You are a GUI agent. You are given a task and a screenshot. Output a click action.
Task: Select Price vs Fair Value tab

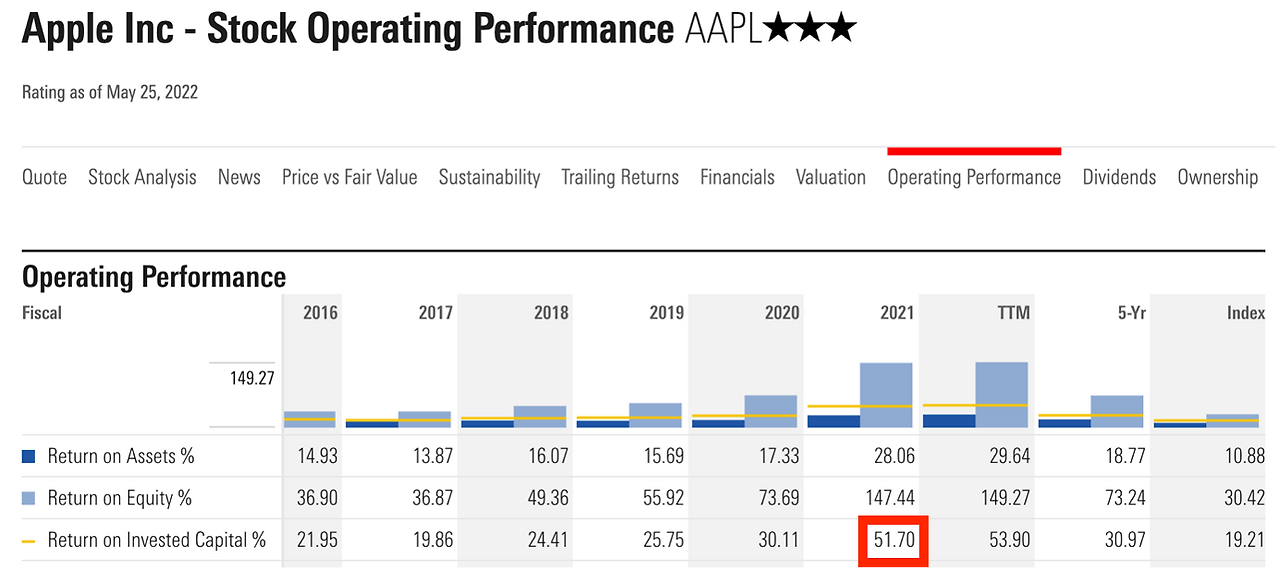tap(349, 177)
